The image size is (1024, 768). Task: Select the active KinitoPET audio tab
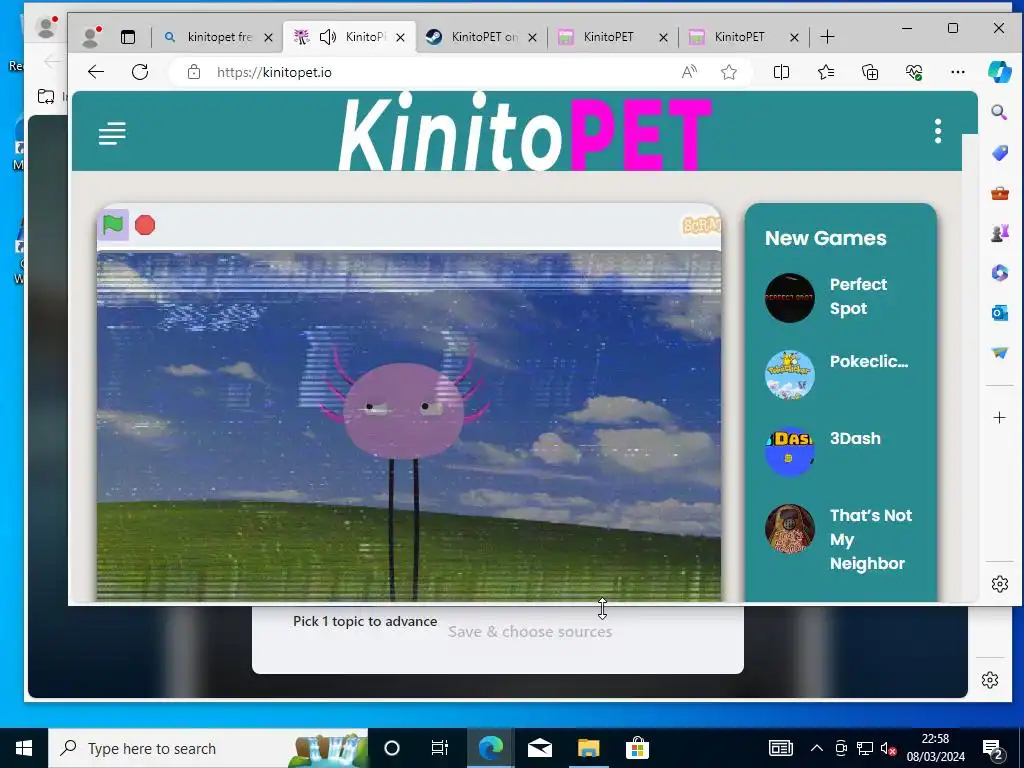(x=350, y=37)
